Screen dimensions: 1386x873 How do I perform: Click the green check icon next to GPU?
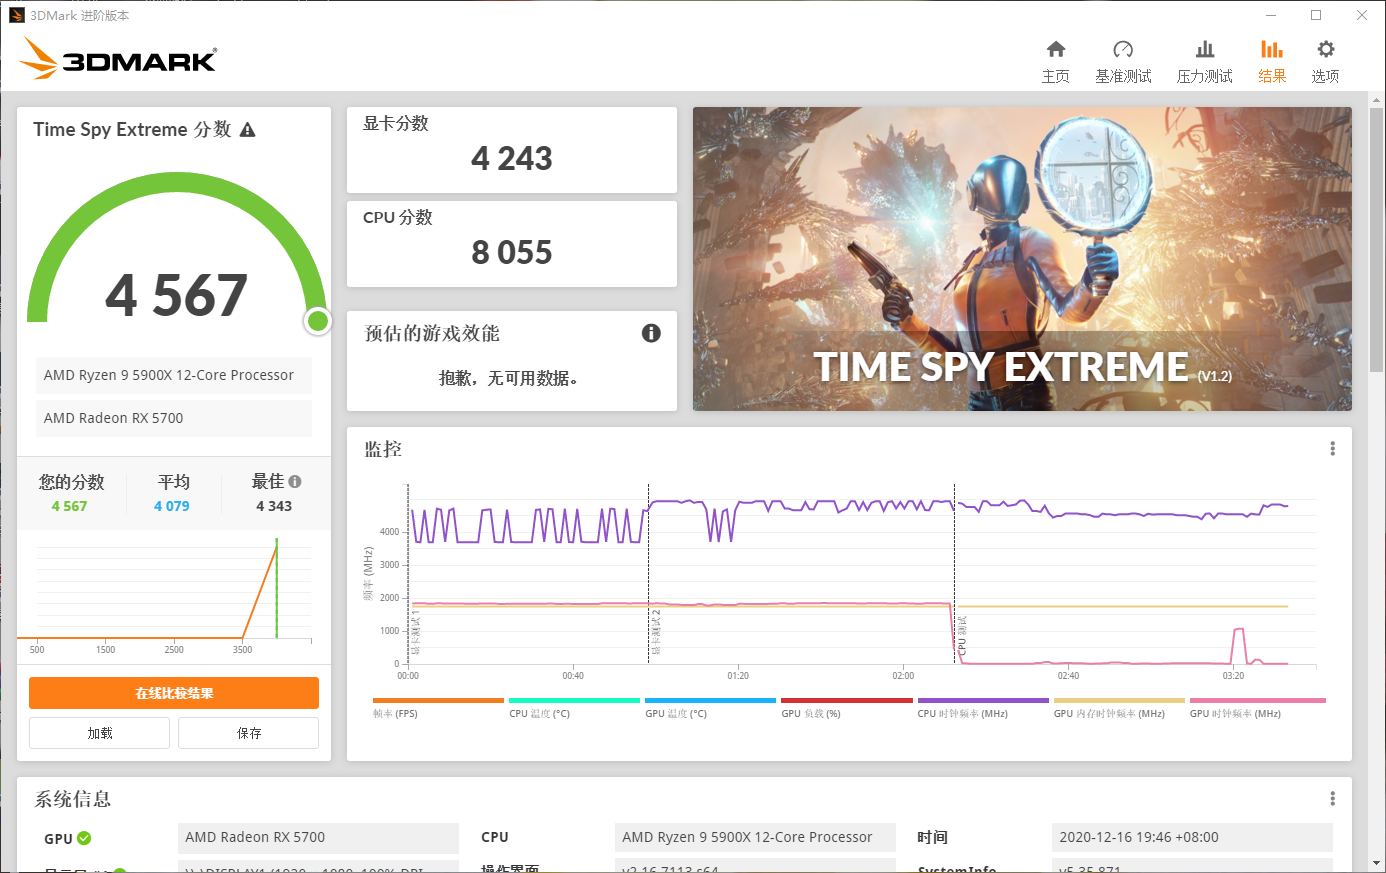[84, 838]
